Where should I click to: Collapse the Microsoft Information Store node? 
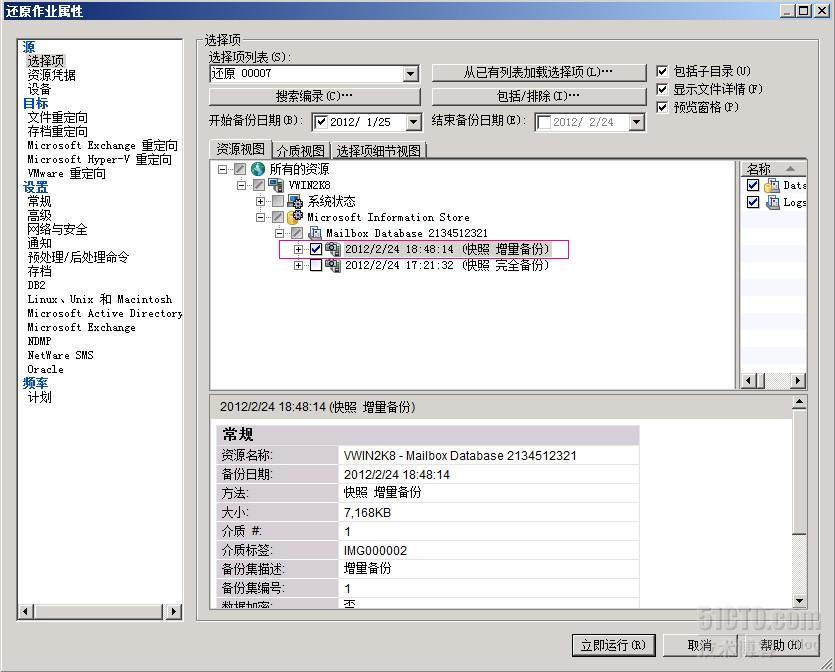(x=260, y=217)
